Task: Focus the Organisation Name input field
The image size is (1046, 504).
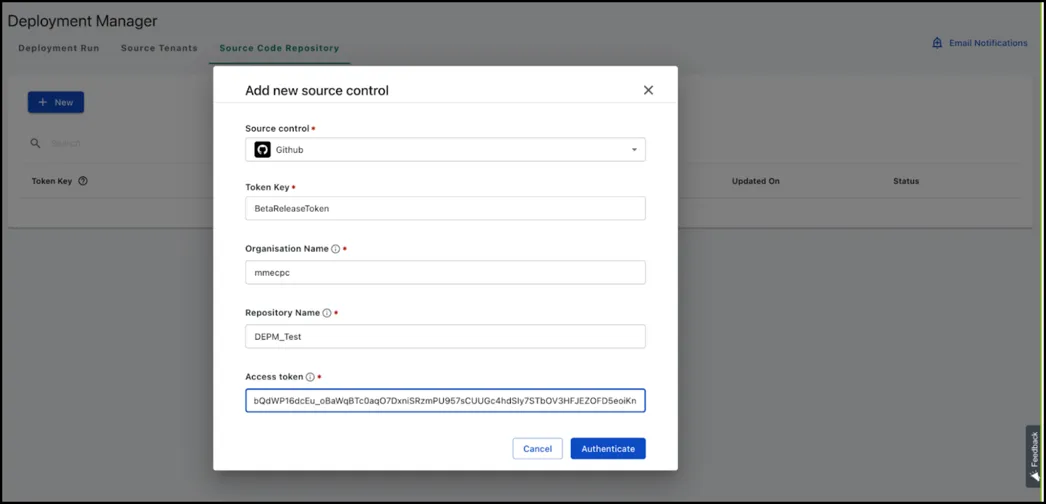Action: [x=445, y=272]
